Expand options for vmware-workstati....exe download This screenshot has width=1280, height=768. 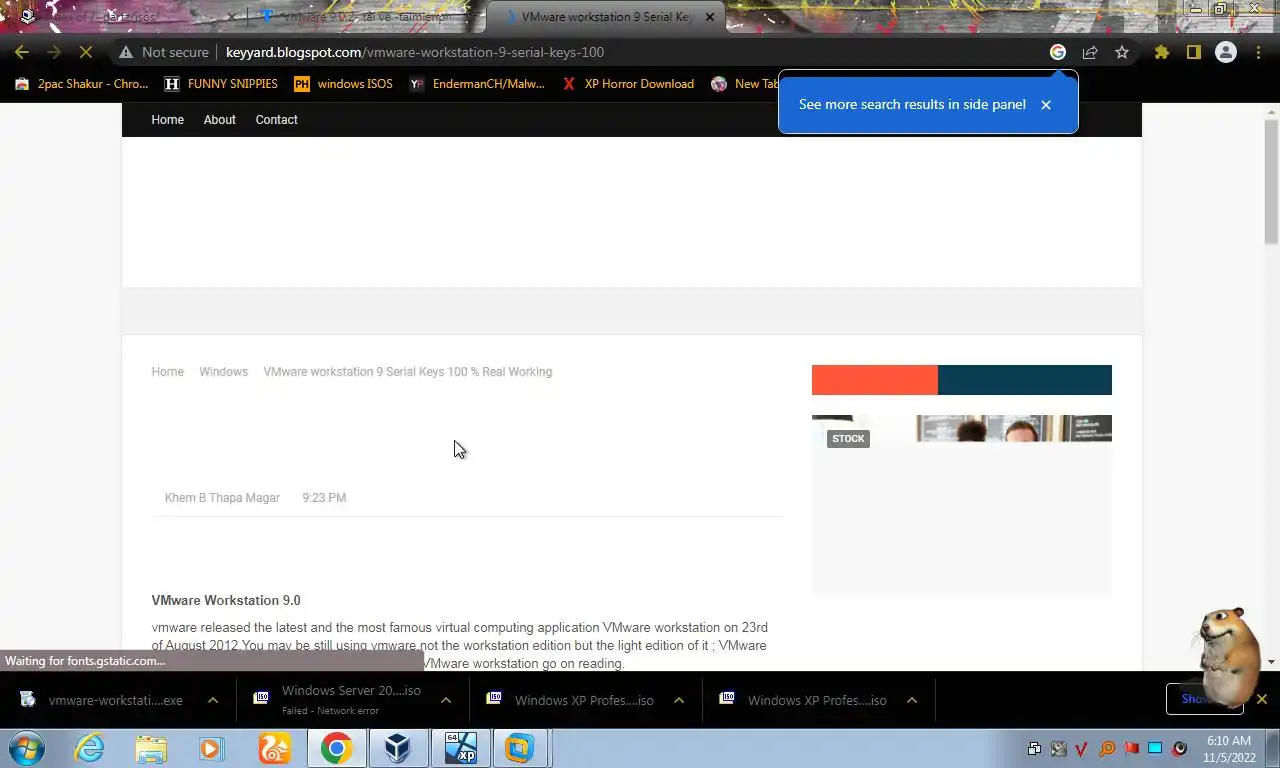pyautogui.click(x=212, y=700)
